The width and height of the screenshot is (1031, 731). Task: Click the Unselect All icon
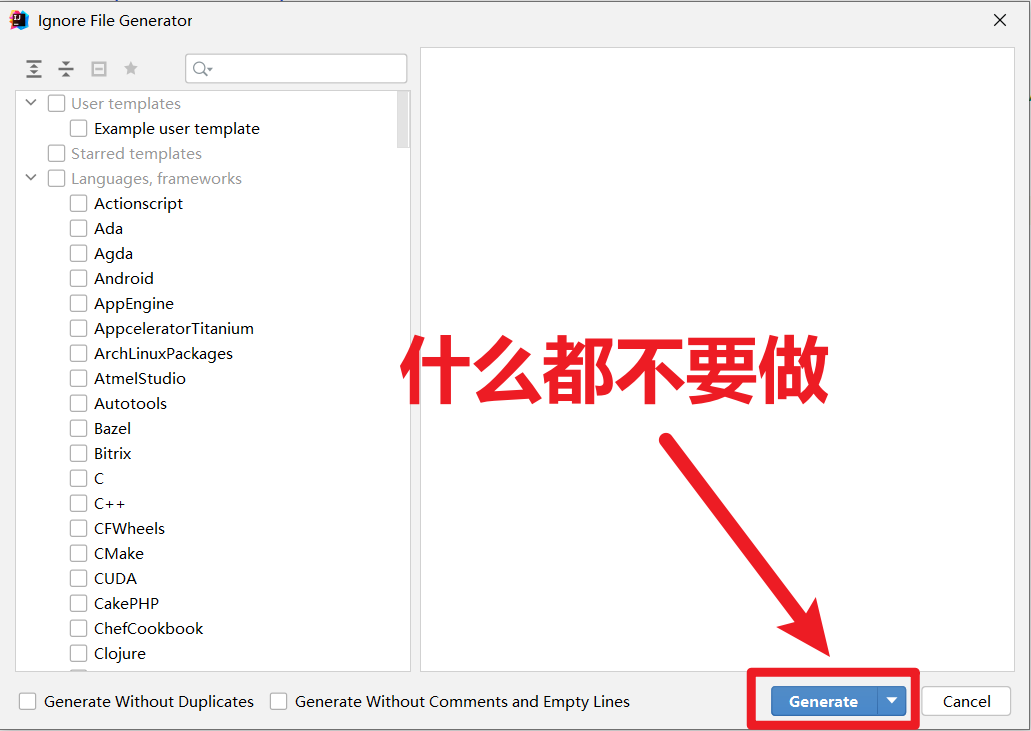99,68
